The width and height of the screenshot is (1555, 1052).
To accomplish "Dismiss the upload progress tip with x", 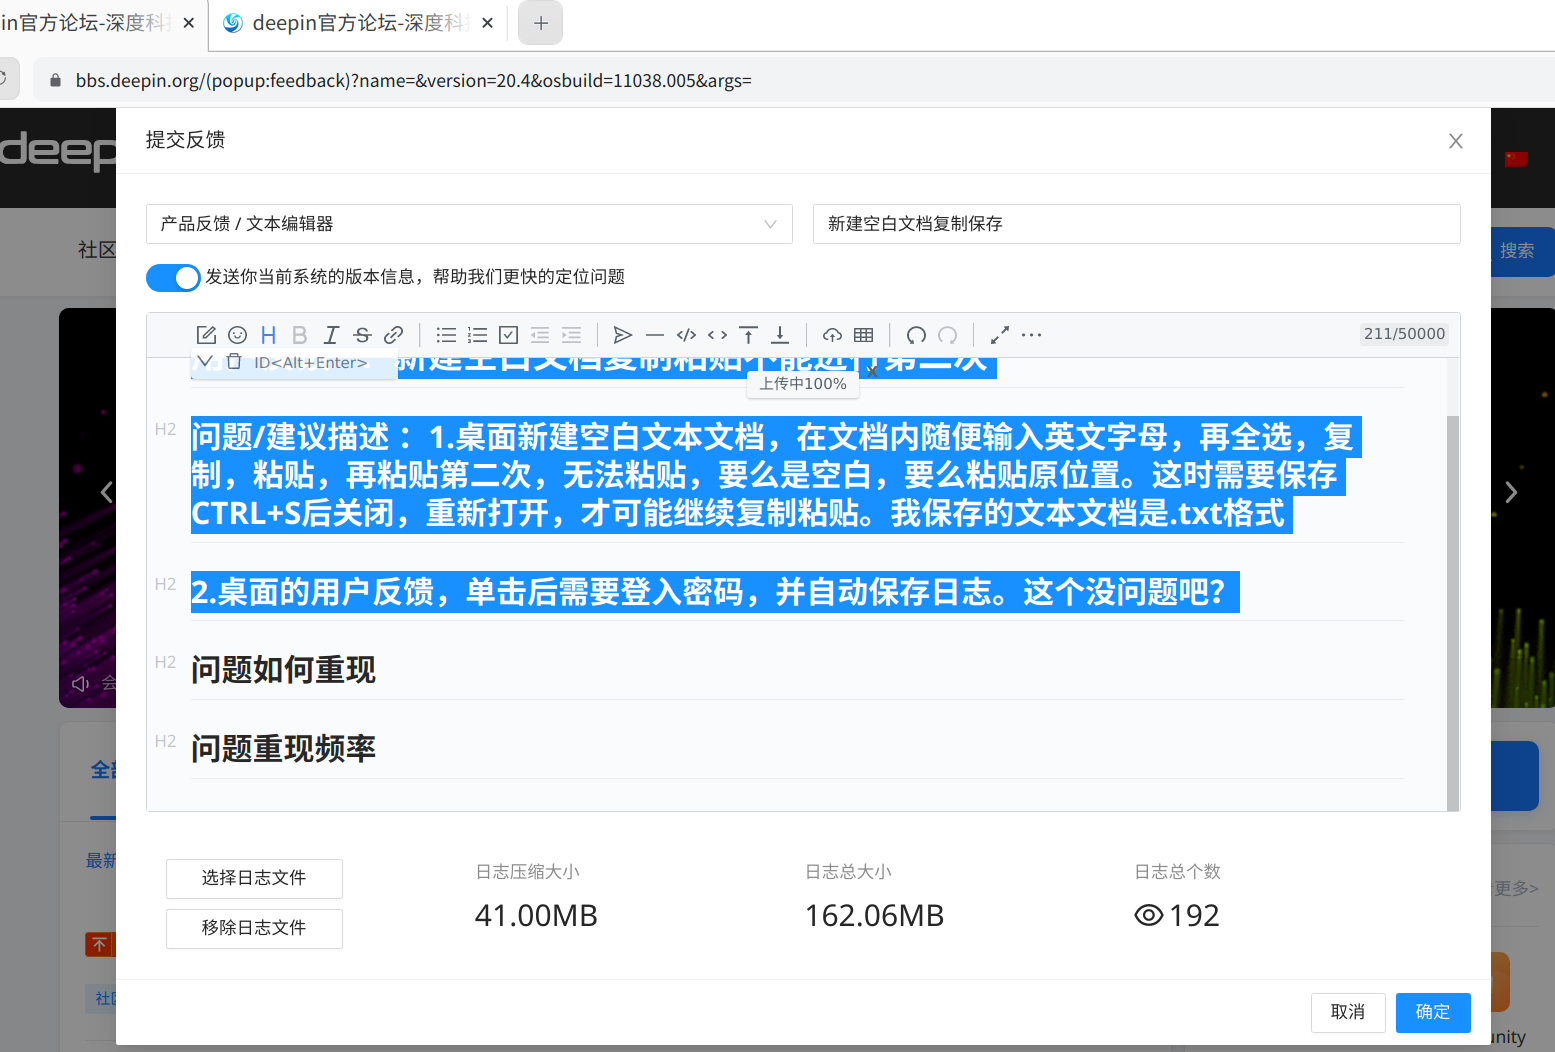I will (872, 371).
